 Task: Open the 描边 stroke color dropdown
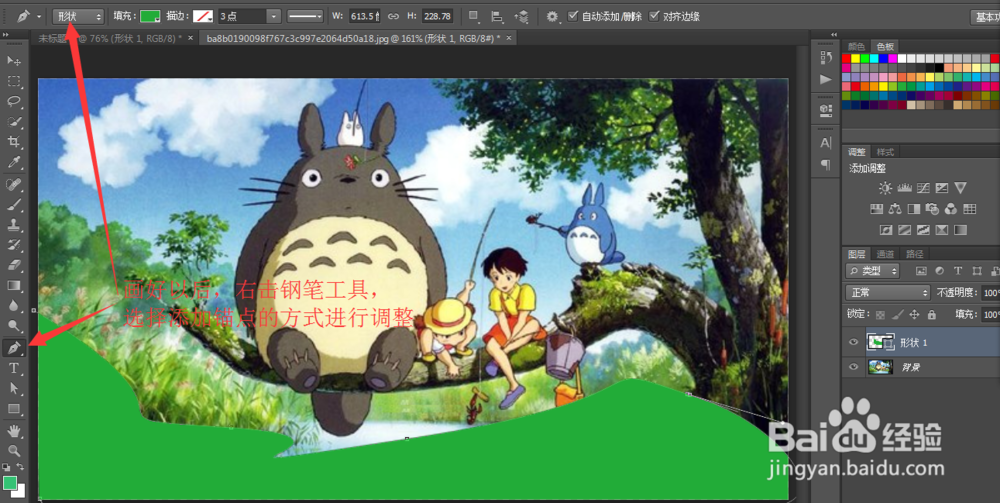[203, 16]
